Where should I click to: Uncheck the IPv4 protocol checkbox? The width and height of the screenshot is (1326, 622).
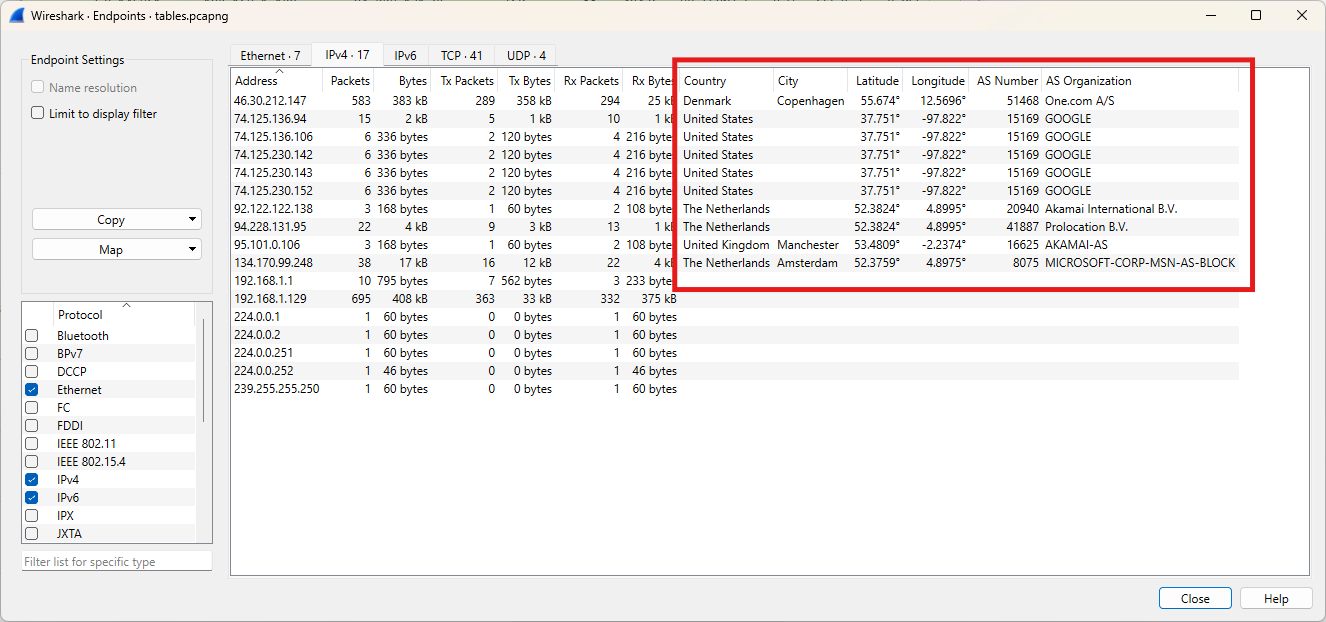pos(32,480)
